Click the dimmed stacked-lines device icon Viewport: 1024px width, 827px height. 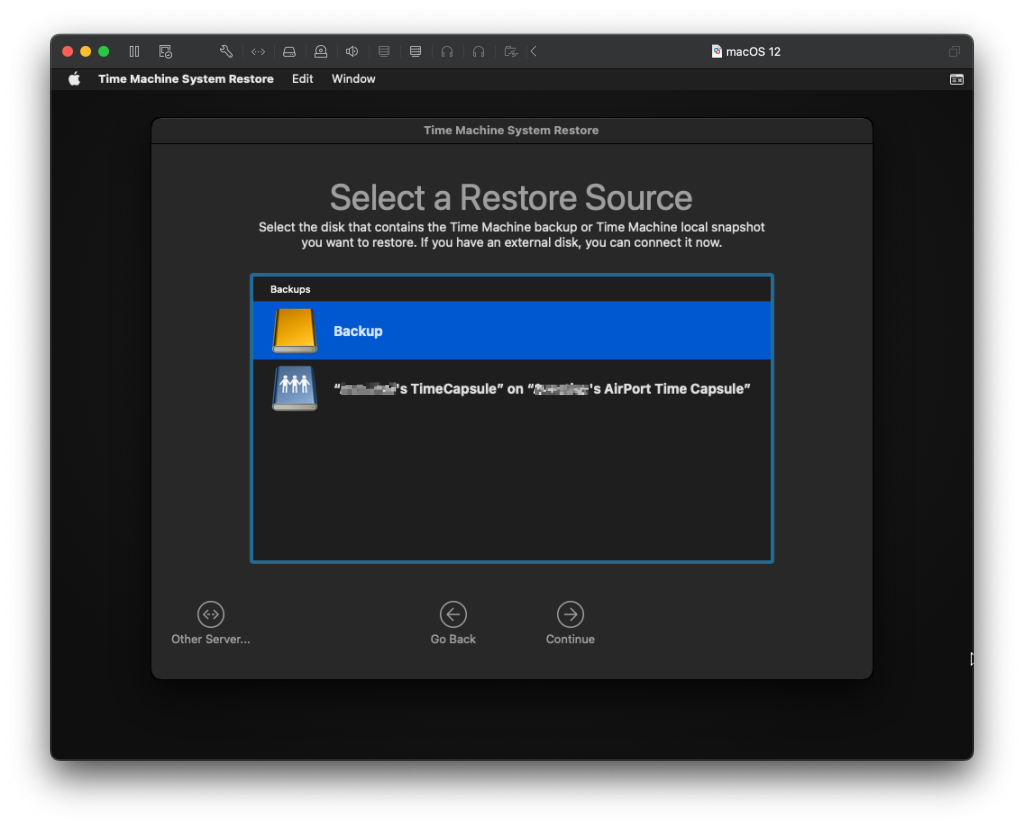pos(384,52)
